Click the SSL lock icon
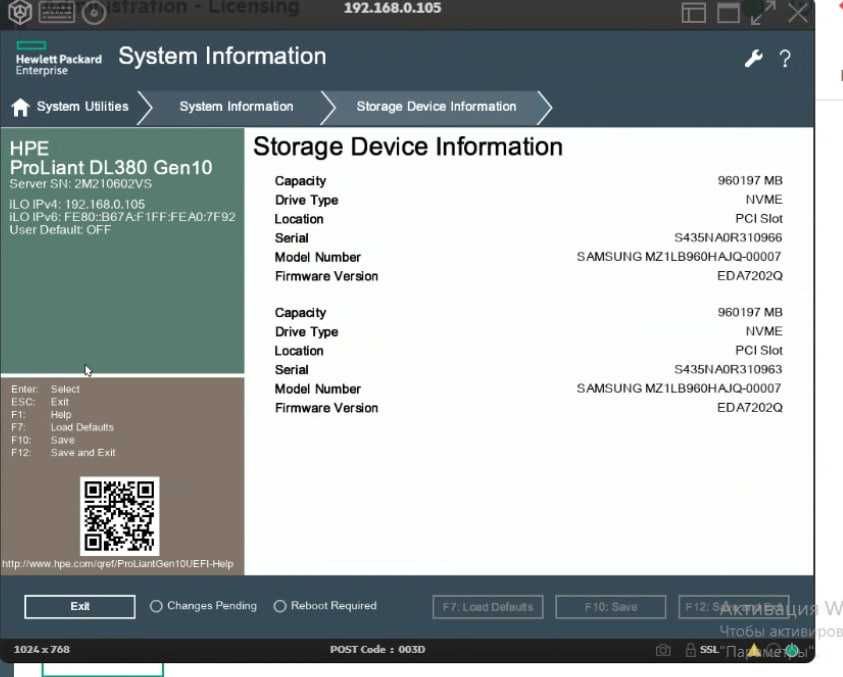 pos(690,650)
